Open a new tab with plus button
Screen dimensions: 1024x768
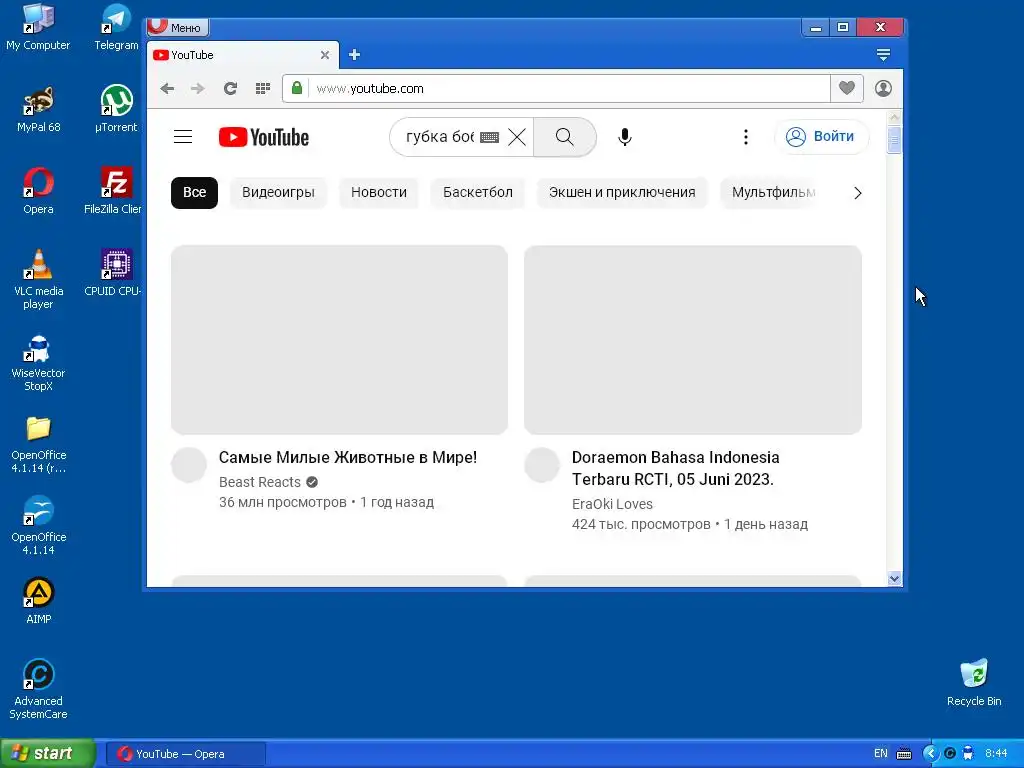tap(355, 55)
